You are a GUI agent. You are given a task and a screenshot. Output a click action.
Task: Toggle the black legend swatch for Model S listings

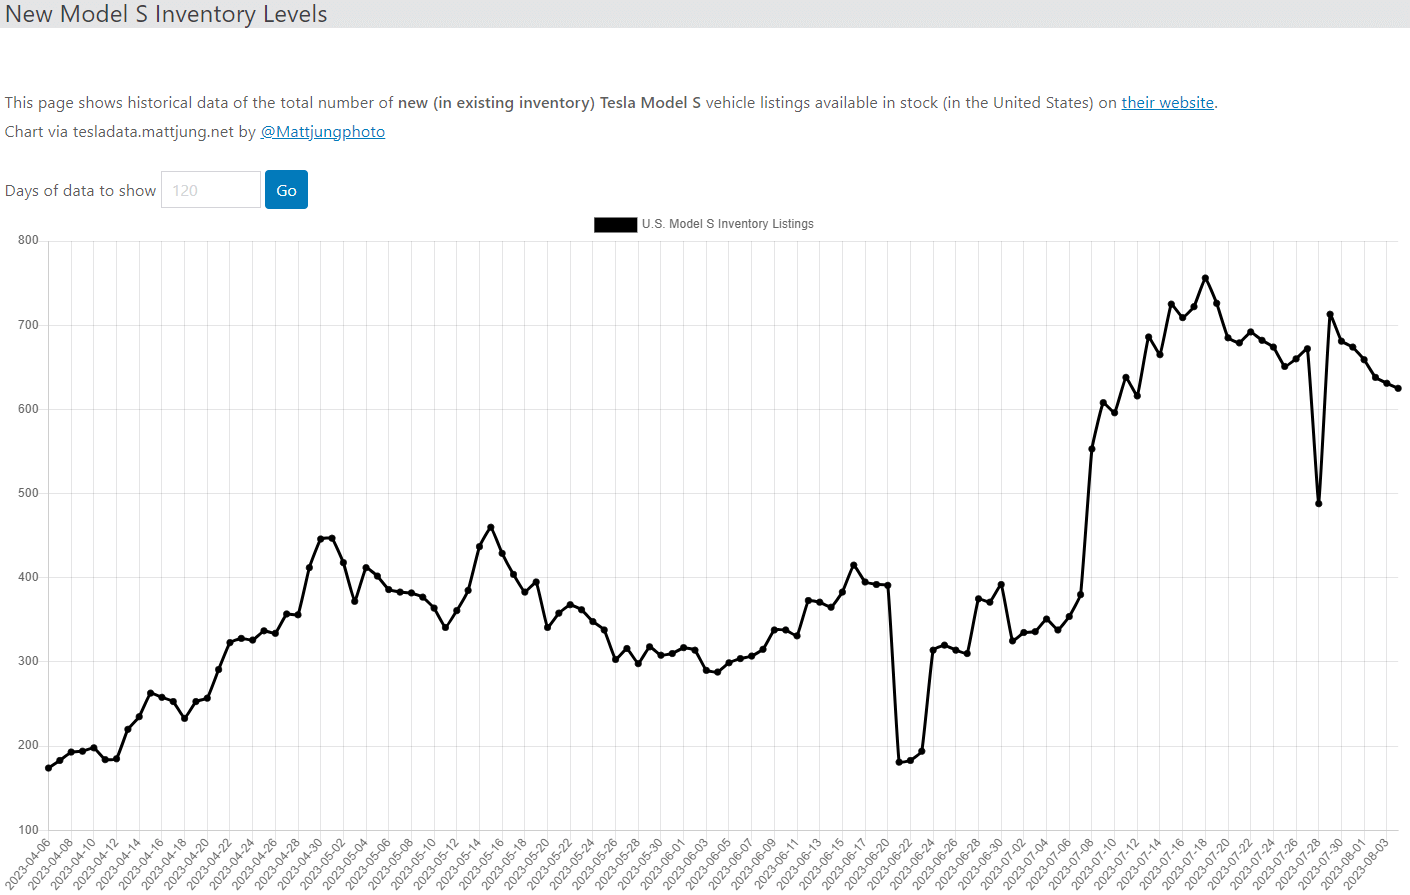615,224
